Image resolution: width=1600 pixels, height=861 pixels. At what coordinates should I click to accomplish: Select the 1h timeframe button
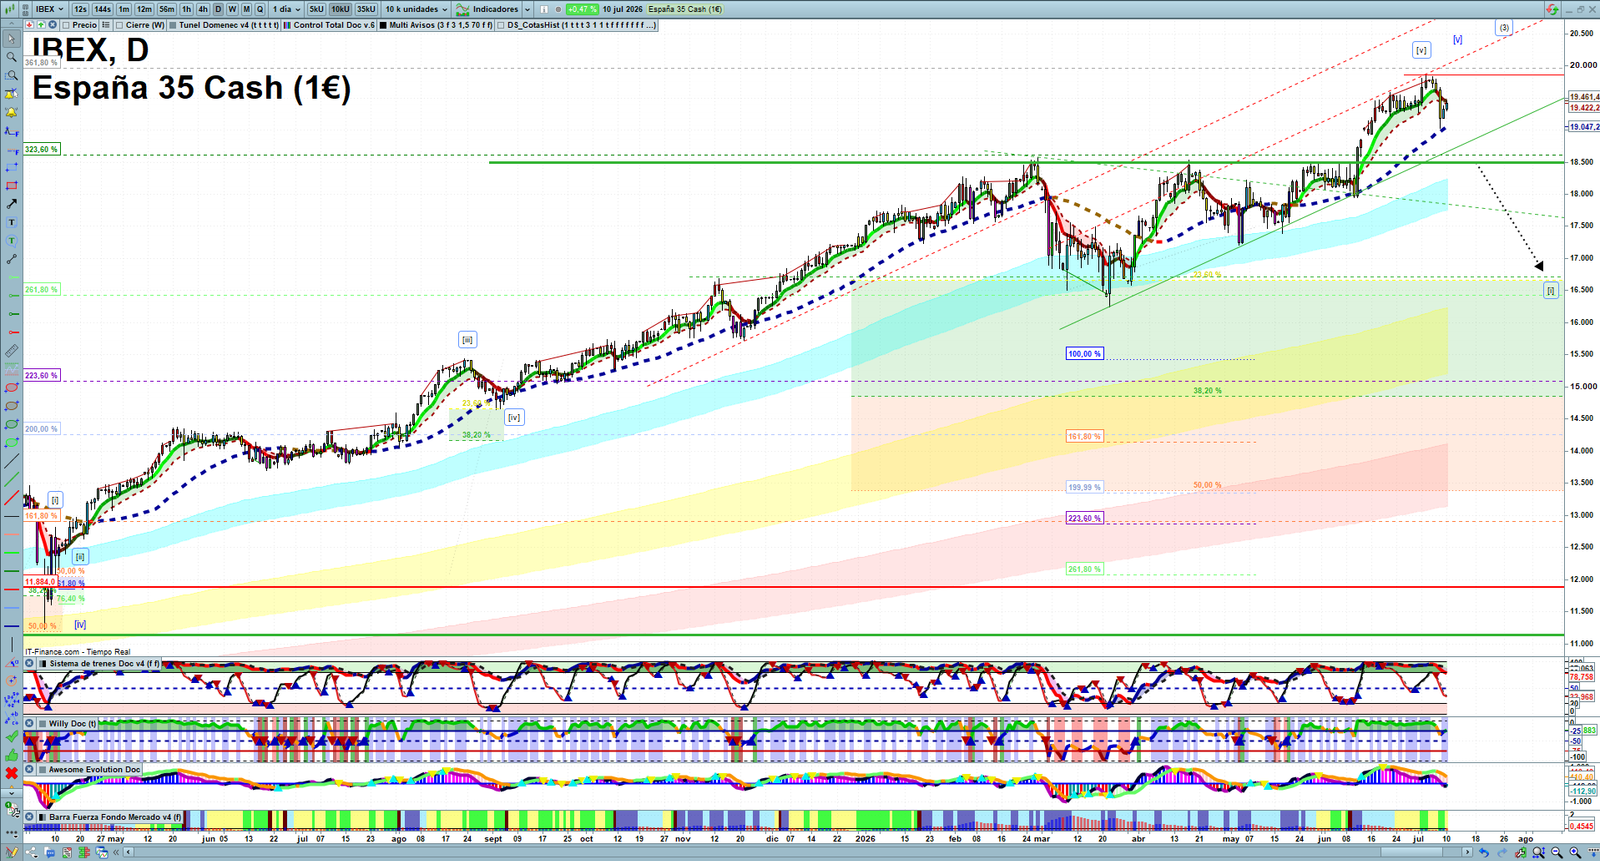[186, 9]
